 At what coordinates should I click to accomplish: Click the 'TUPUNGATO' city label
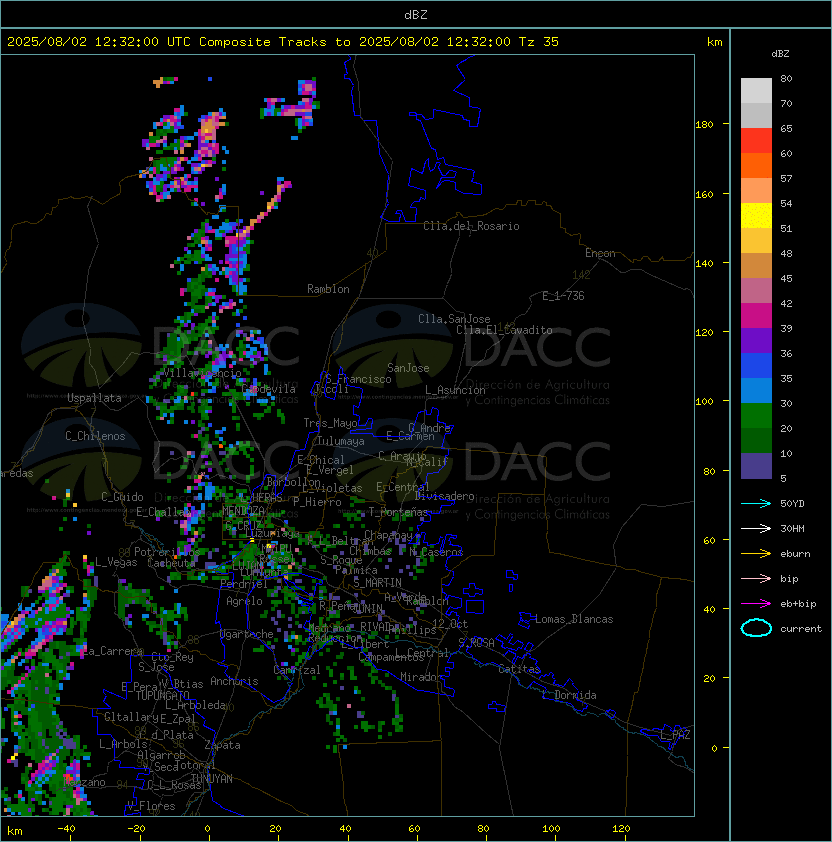[x=163, y=695]
